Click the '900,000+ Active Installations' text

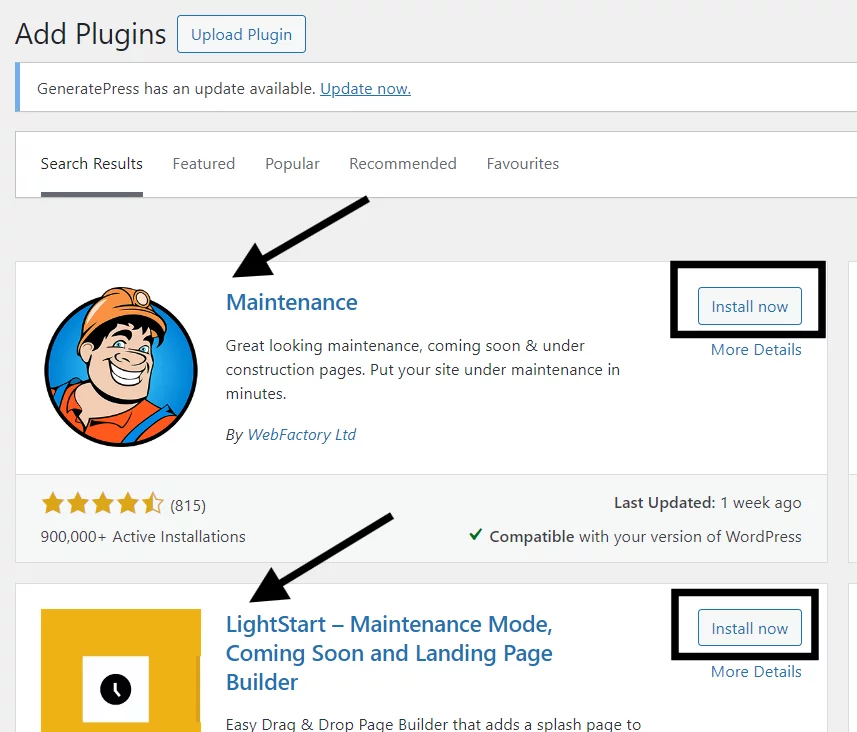pyautogui.click(x=143, y=537)
